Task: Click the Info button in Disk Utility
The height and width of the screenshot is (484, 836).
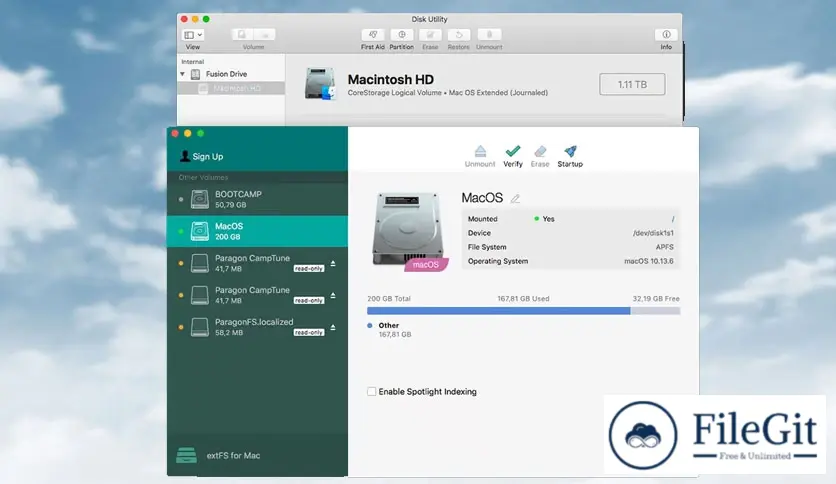Action: pyautogui.click(x=666, y=35)
